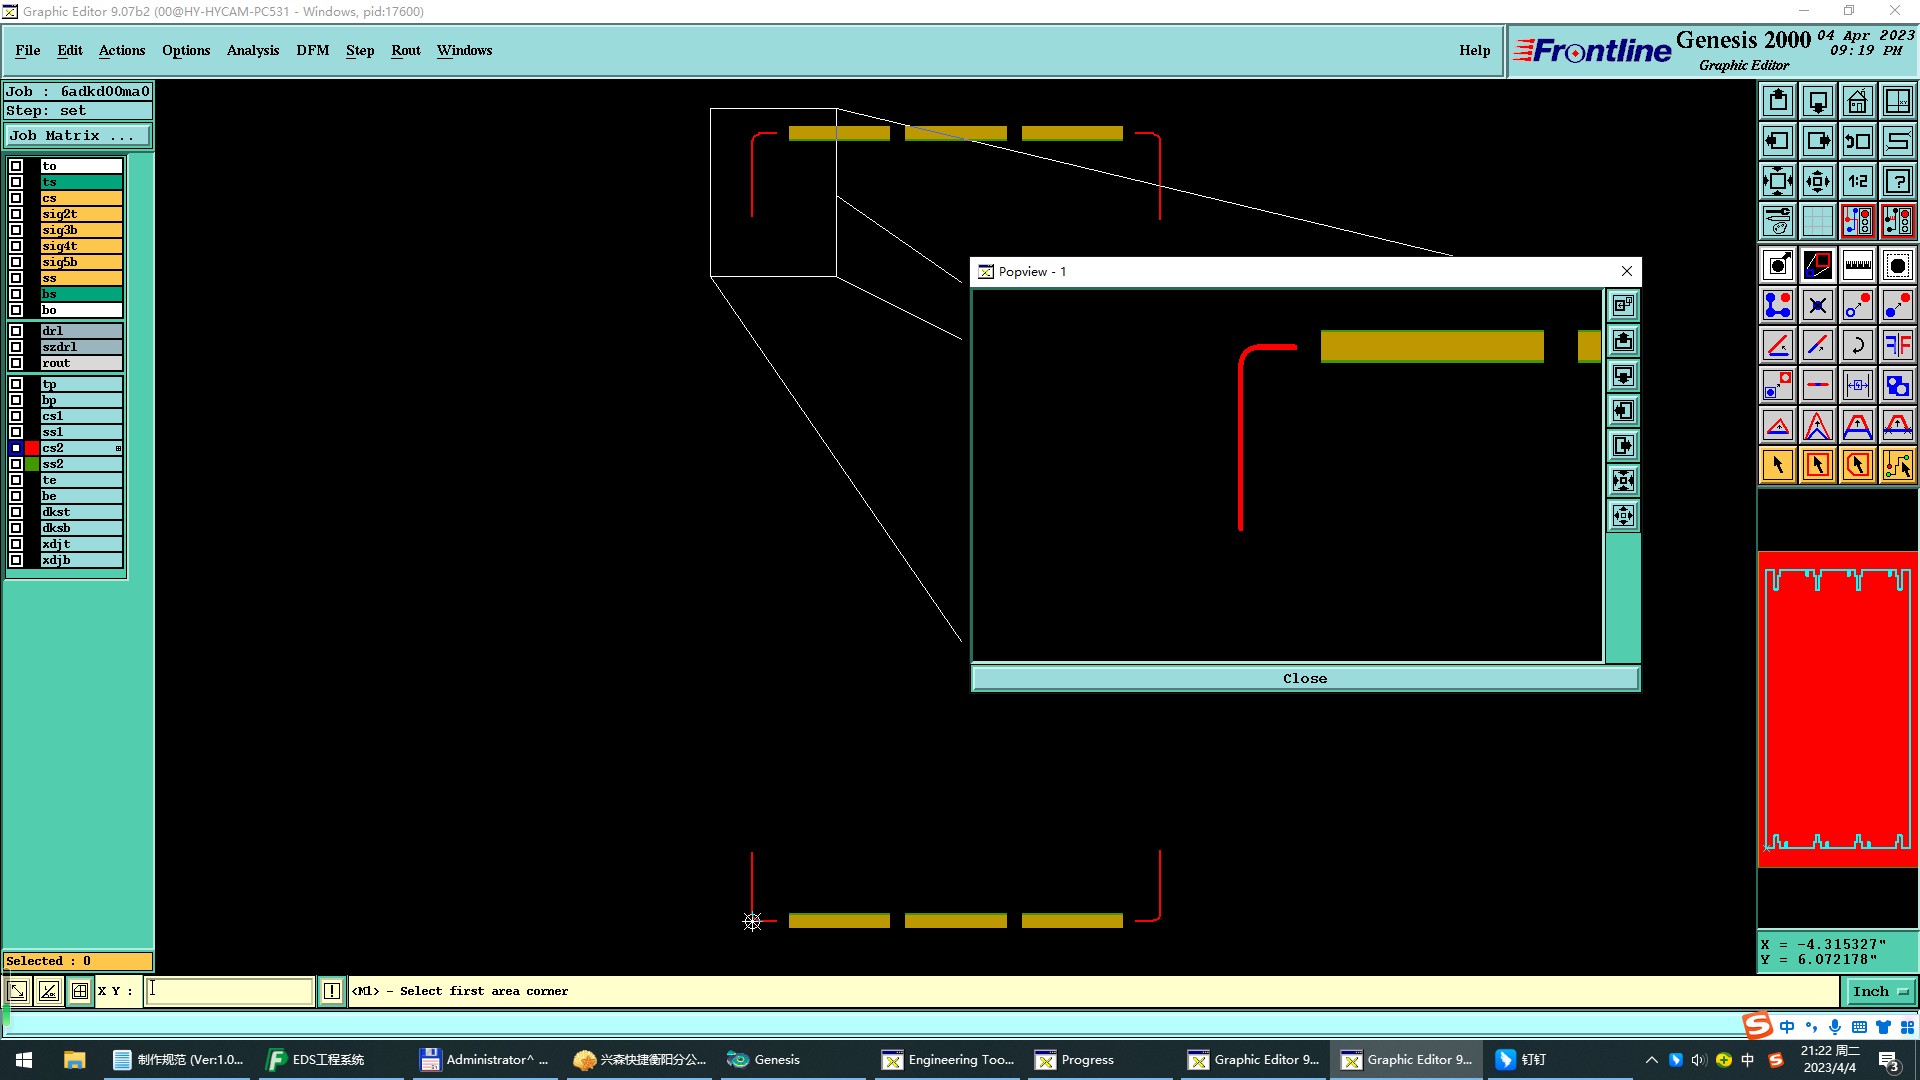The image size is (1920, 1080).
Task: Select the measure ruler tool
Action: pos(1857,265)
